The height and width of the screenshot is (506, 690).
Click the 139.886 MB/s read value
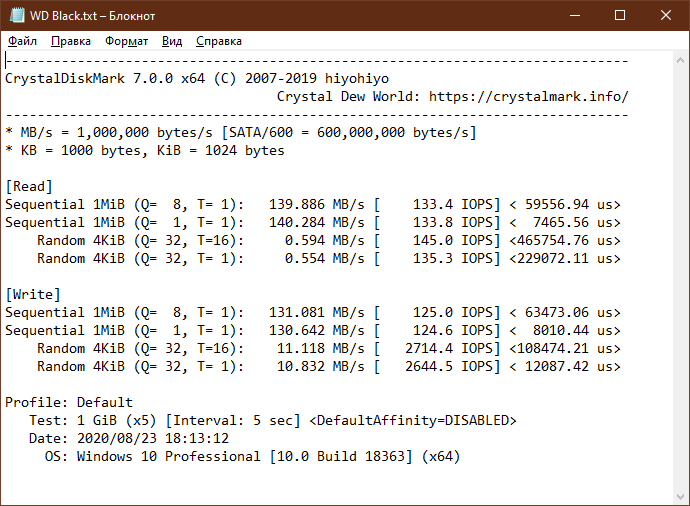(317, 205)
